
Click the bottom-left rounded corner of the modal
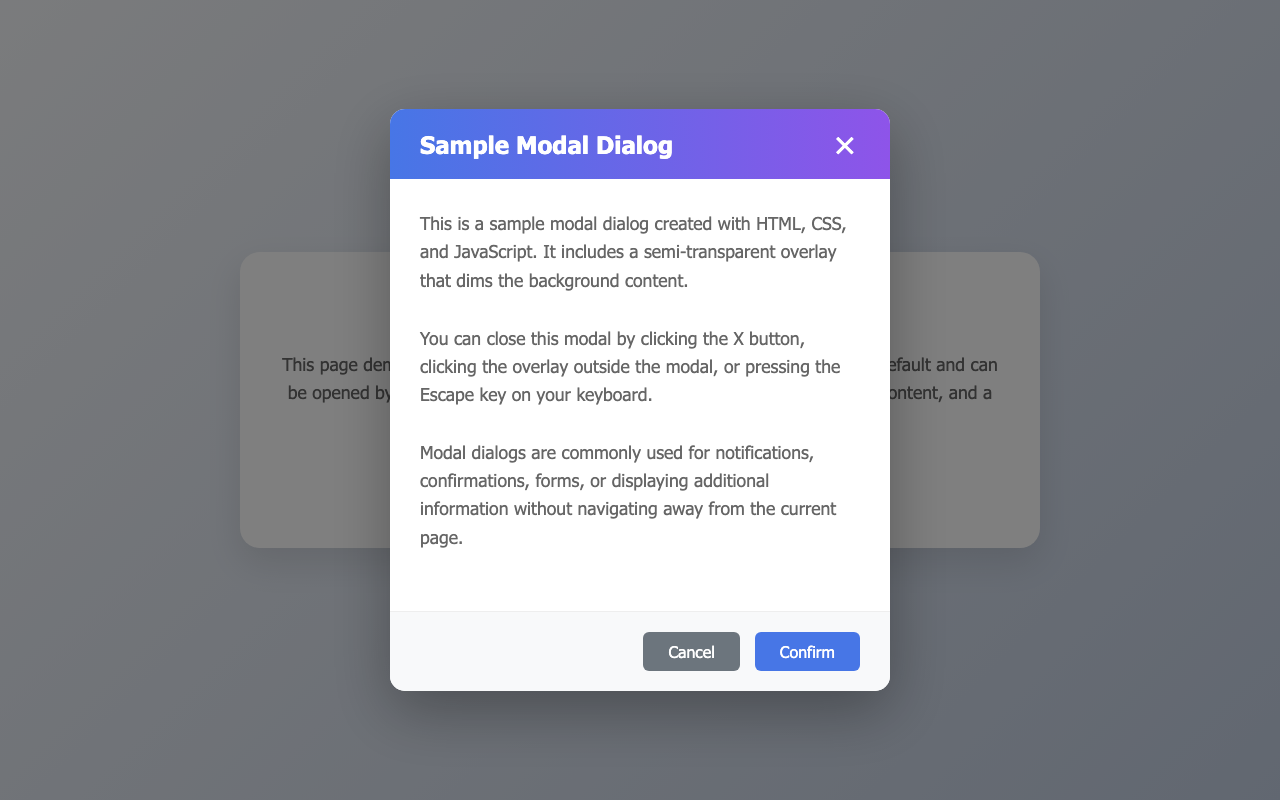coord(398,682)
